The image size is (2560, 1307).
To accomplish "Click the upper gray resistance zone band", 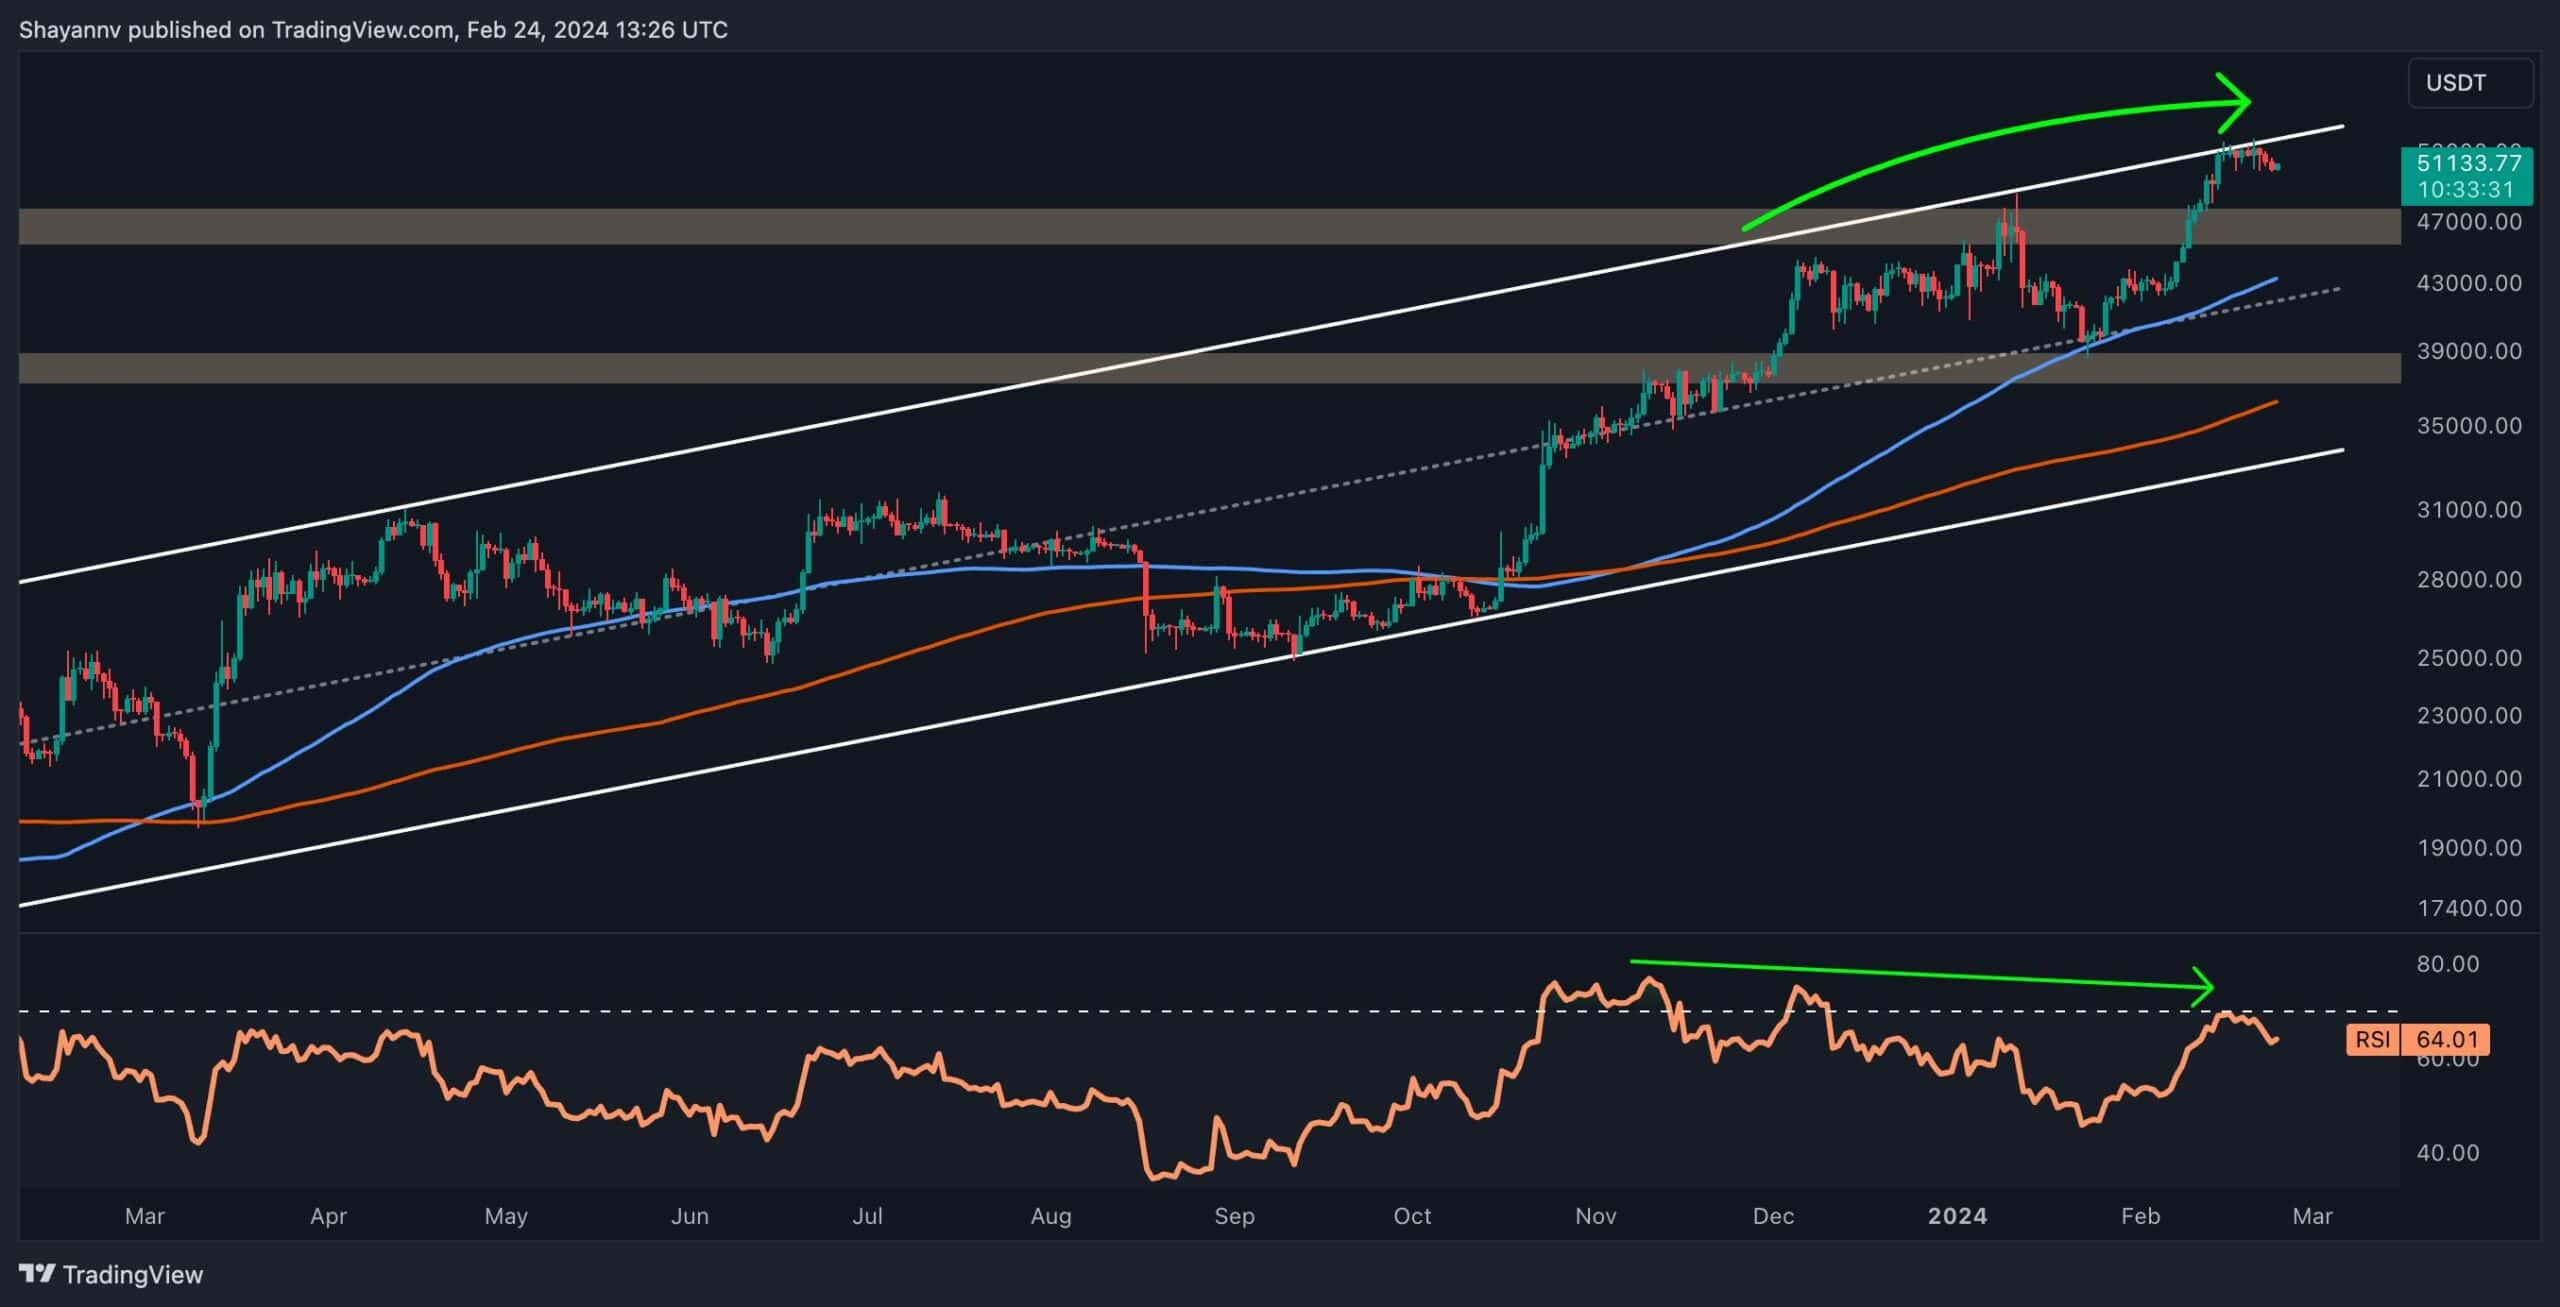I will tap(1000, 226).
